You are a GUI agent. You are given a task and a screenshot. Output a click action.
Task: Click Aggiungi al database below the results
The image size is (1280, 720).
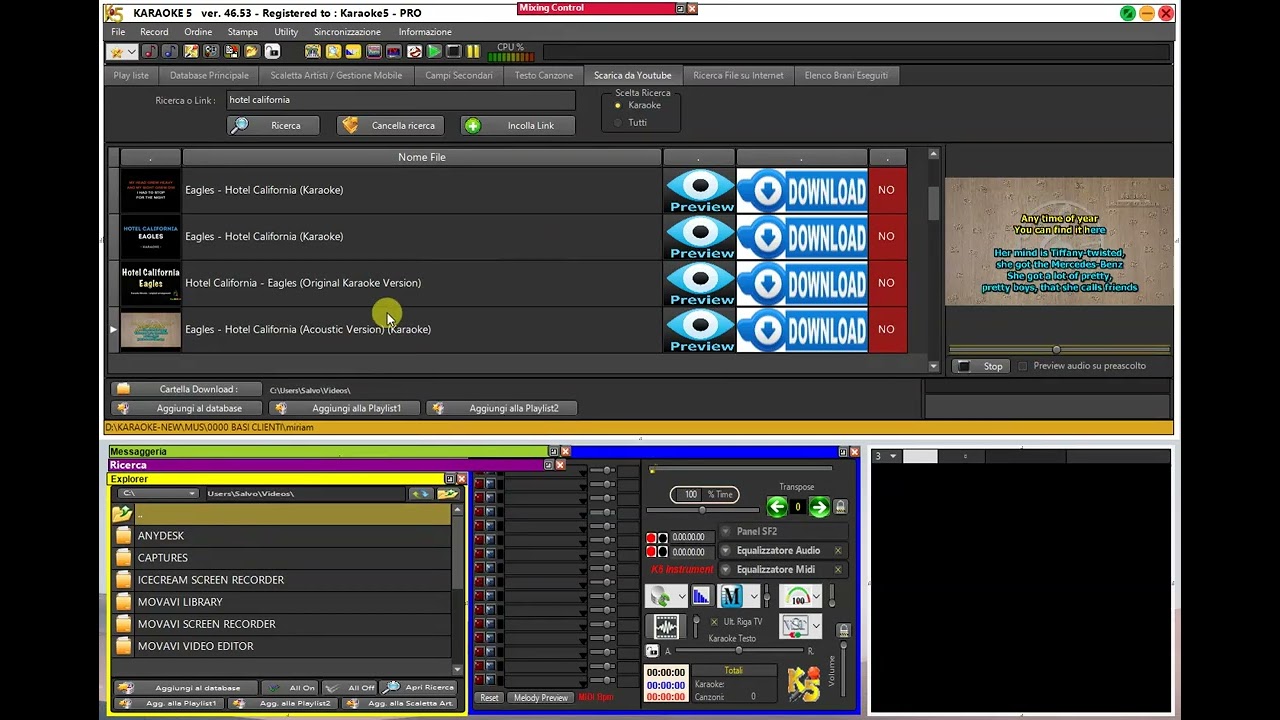pyautogui.click(x=186, y=408)
